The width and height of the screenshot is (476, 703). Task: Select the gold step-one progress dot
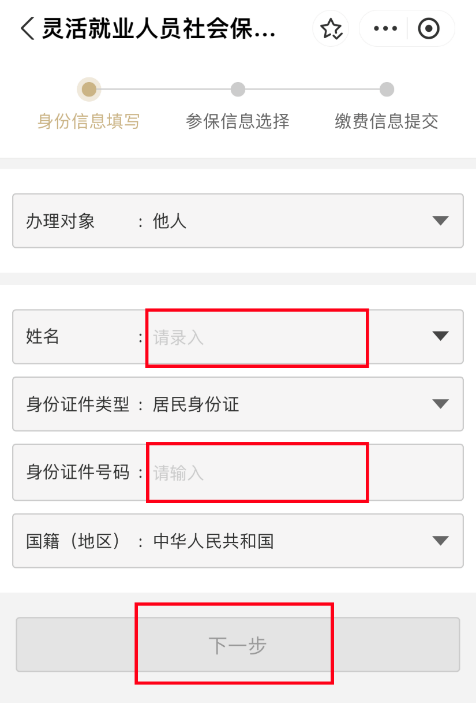tap(89, 89)
